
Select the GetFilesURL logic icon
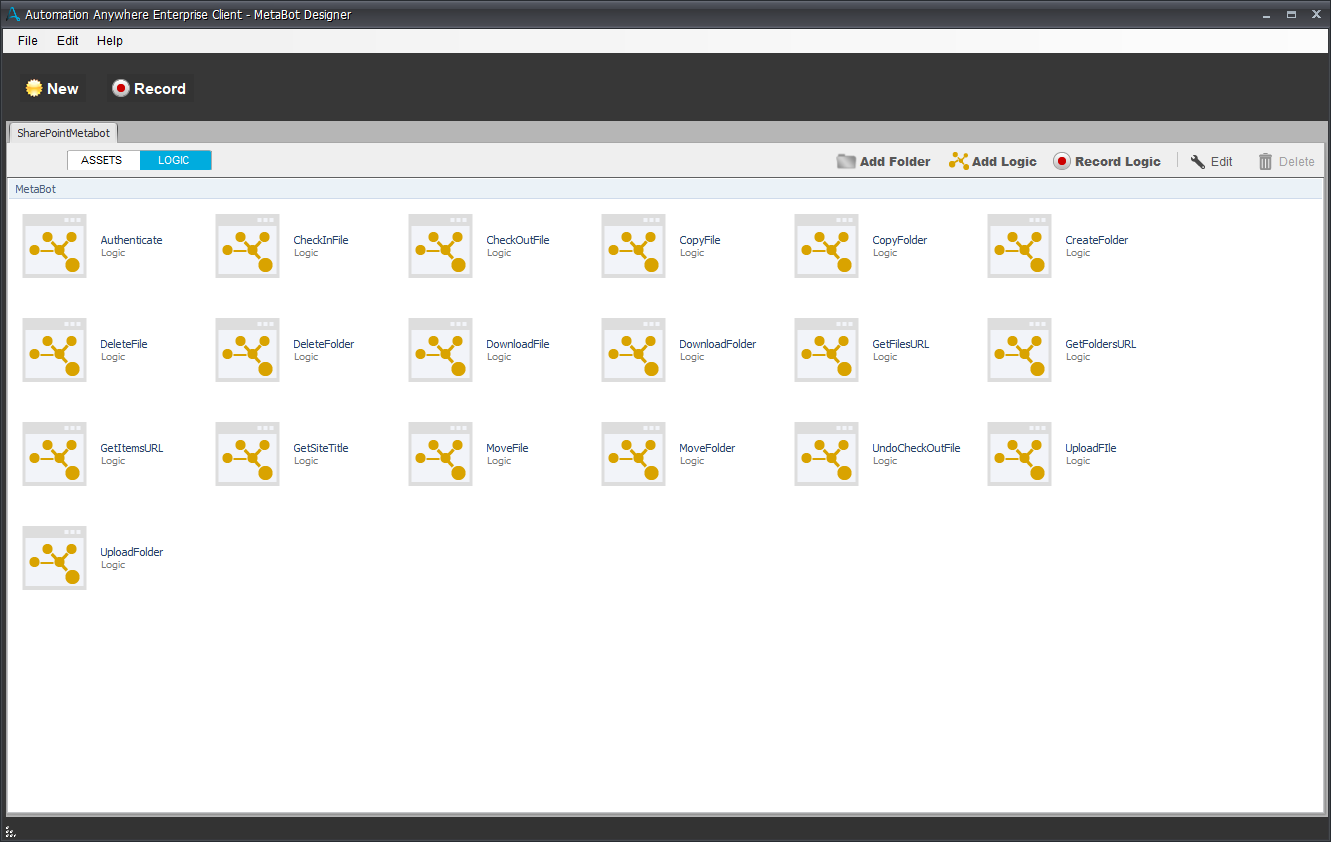[826, 350]
